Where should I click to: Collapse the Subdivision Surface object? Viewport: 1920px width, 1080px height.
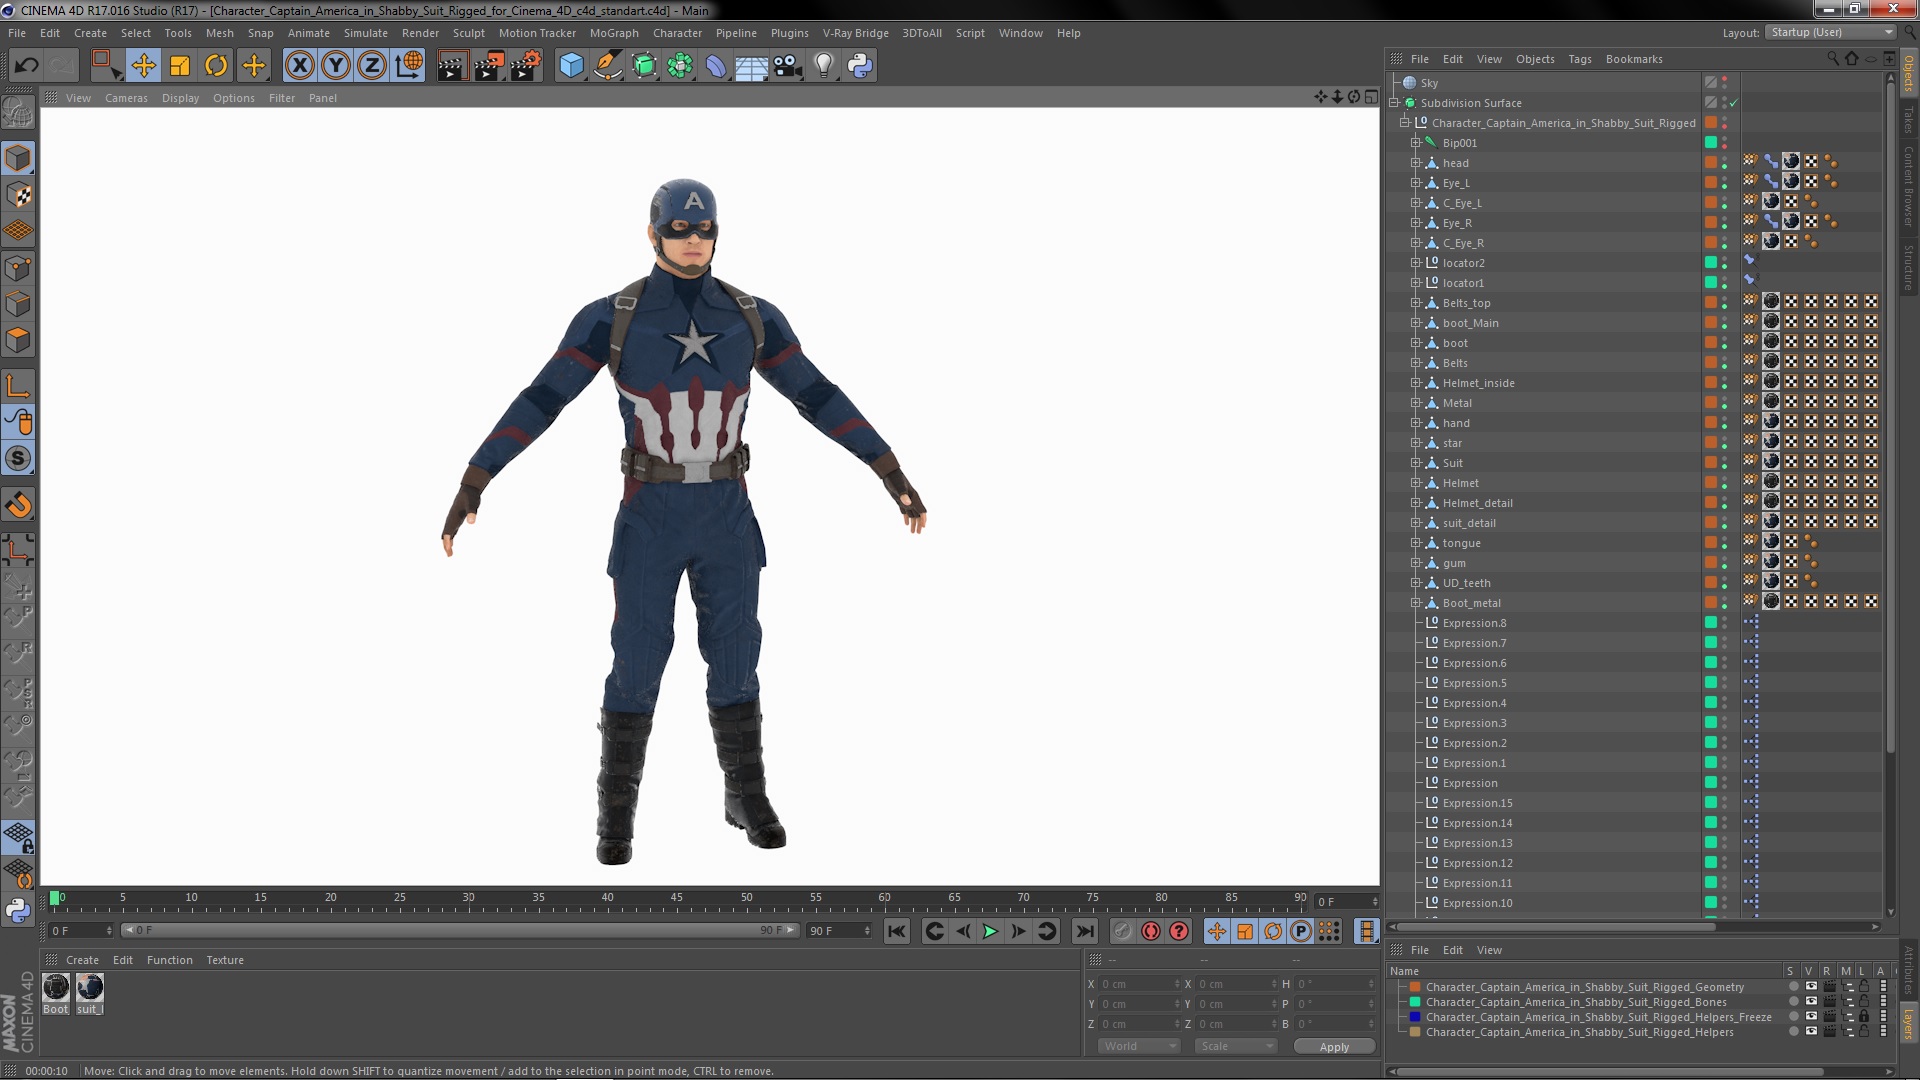coord(1394,103)
